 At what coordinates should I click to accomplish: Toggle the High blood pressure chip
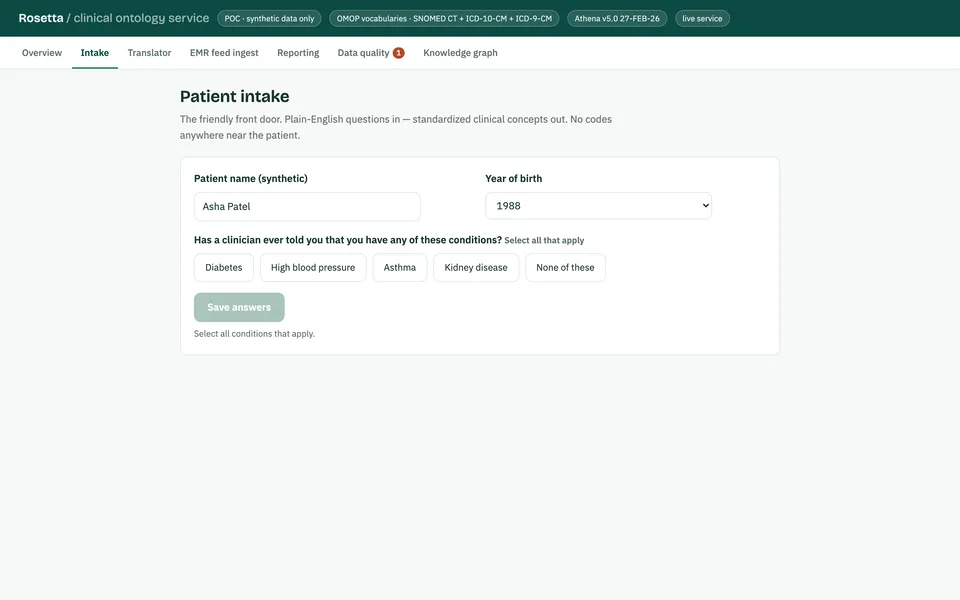(313, 268)
